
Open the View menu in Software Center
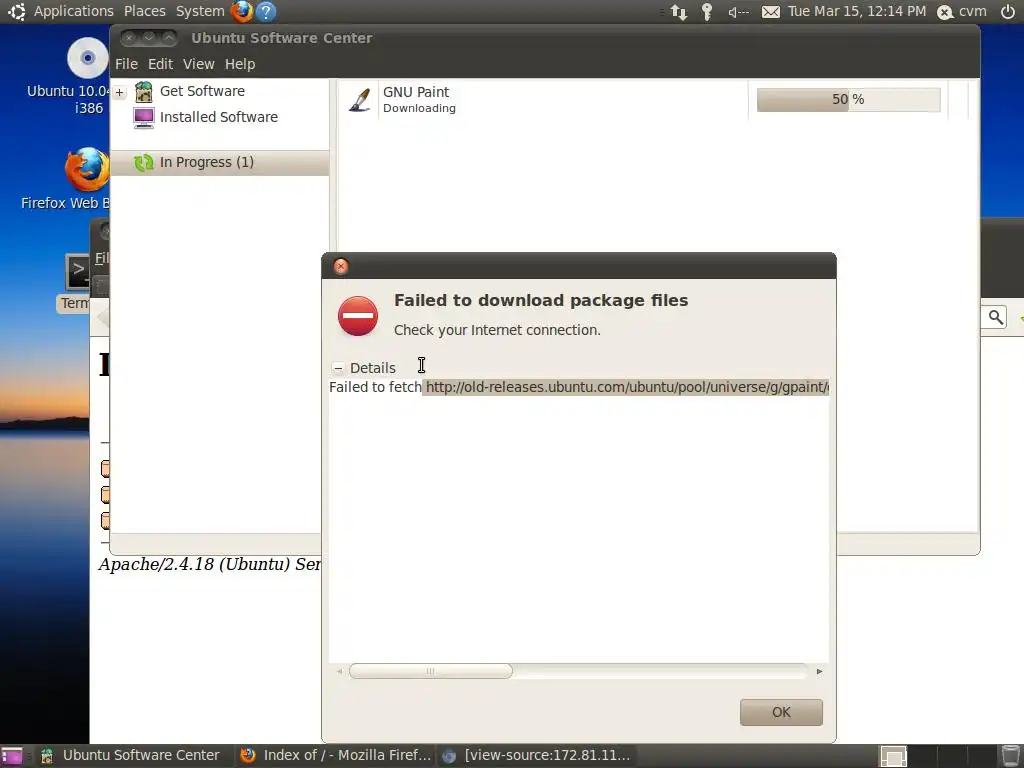click(x=199, y=64)
